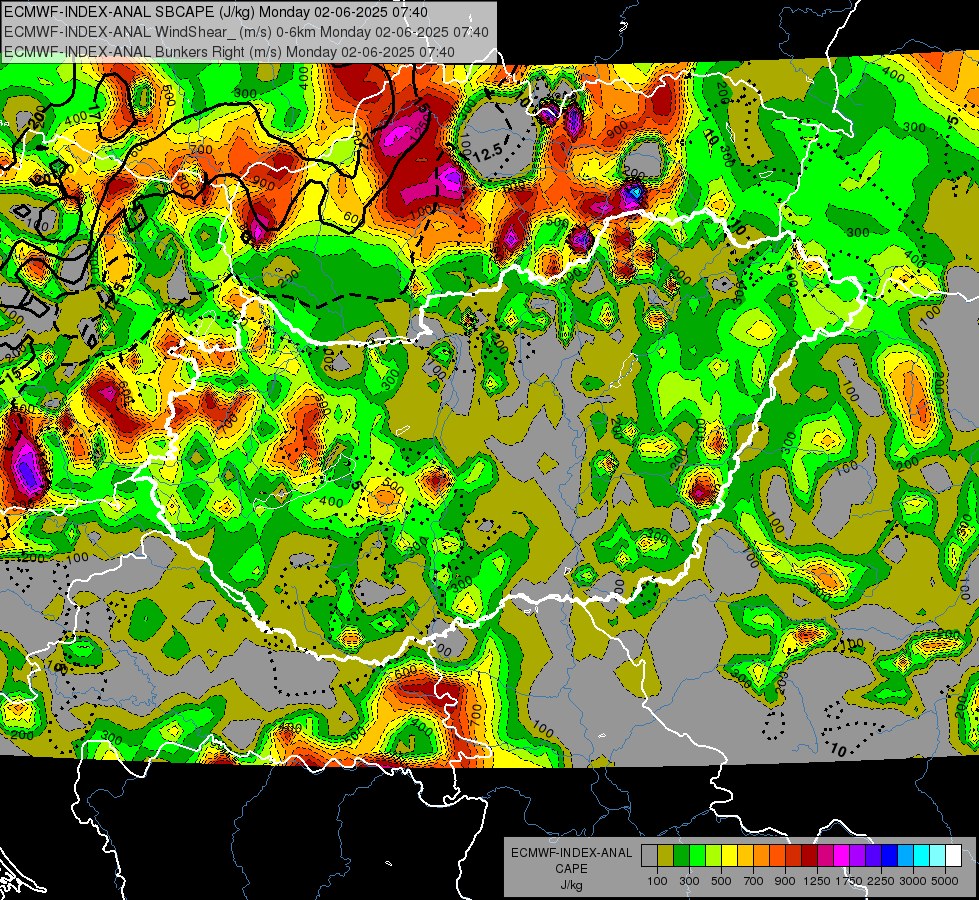Select the purple swatch right of 1750
979x900 pixels.
pos(858,856)
